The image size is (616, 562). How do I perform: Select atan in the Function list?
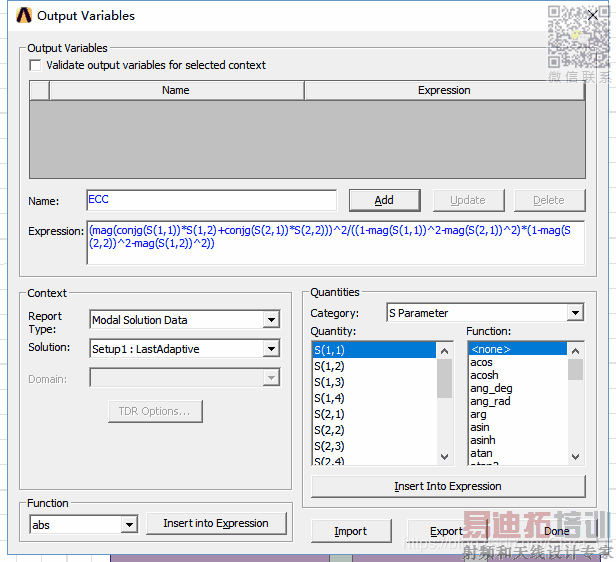coord(518,453)
